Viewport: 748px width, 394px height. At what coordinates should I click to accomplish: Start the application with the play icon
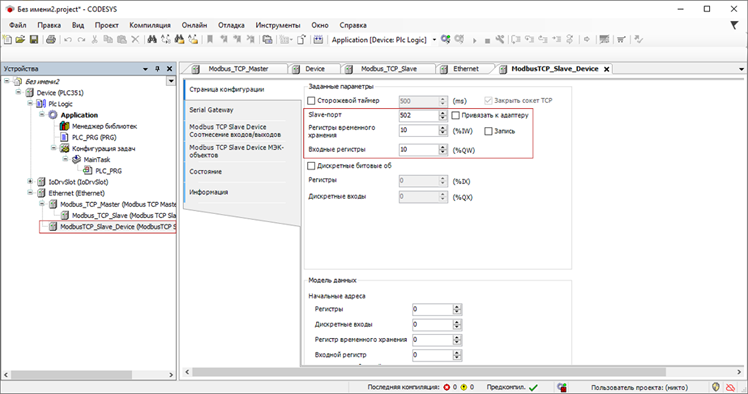click(x=474, y=41)
